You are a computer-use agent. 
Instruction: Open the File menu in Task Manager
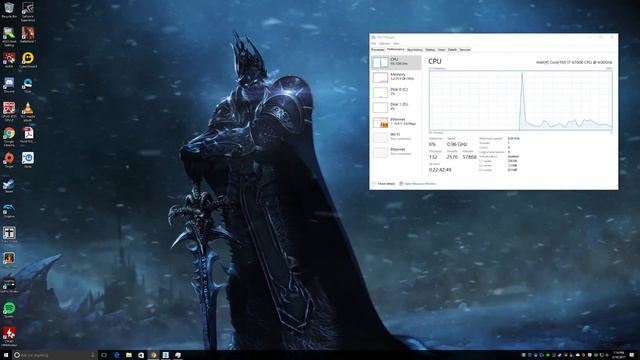click(373, 43)
